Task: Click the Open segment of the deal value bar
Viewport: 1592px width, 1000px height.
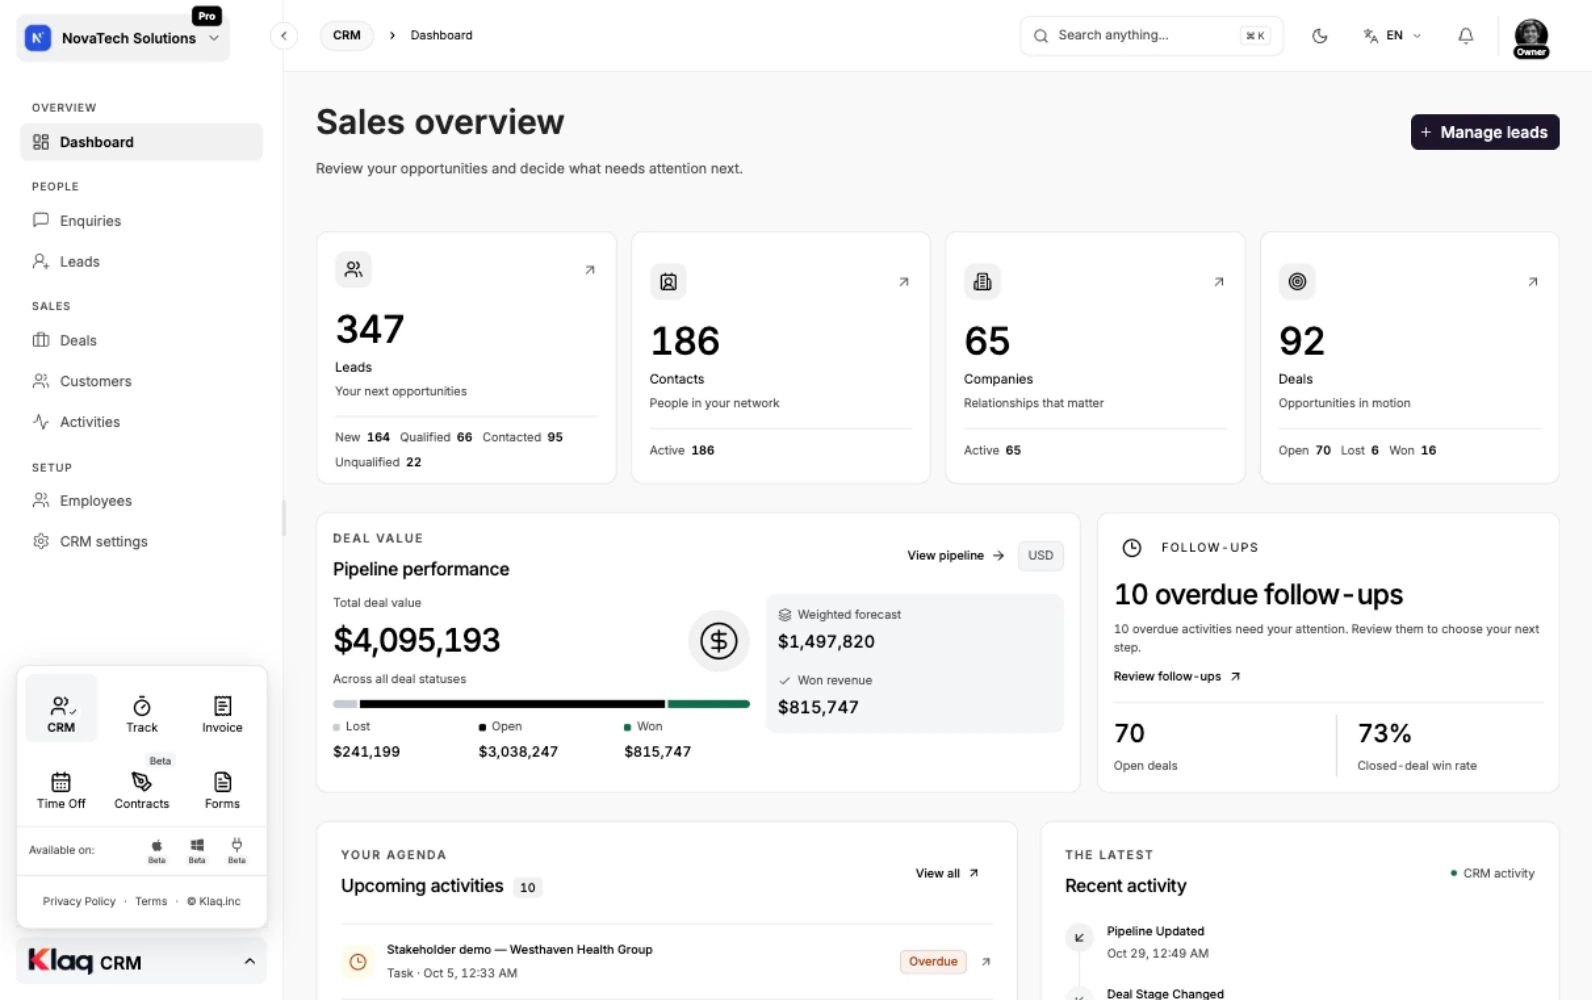Action: point(512,704)
